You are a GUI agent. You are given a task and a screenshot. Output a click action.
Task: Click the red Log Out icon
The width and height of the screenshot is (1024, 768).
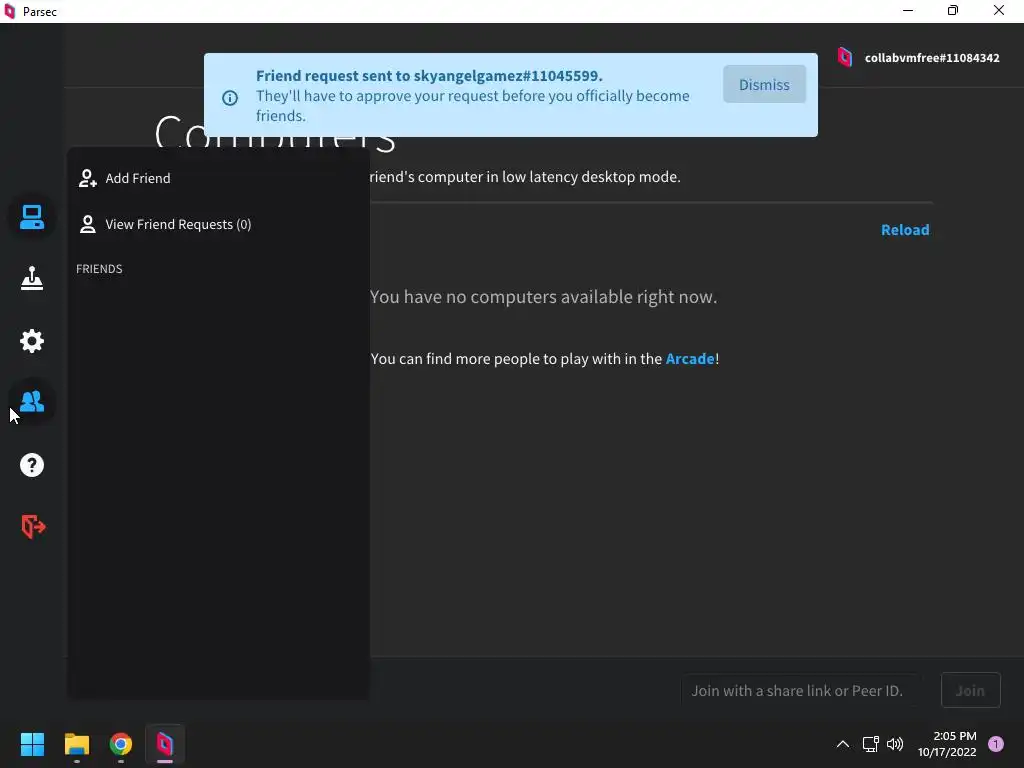coord(33,526)
